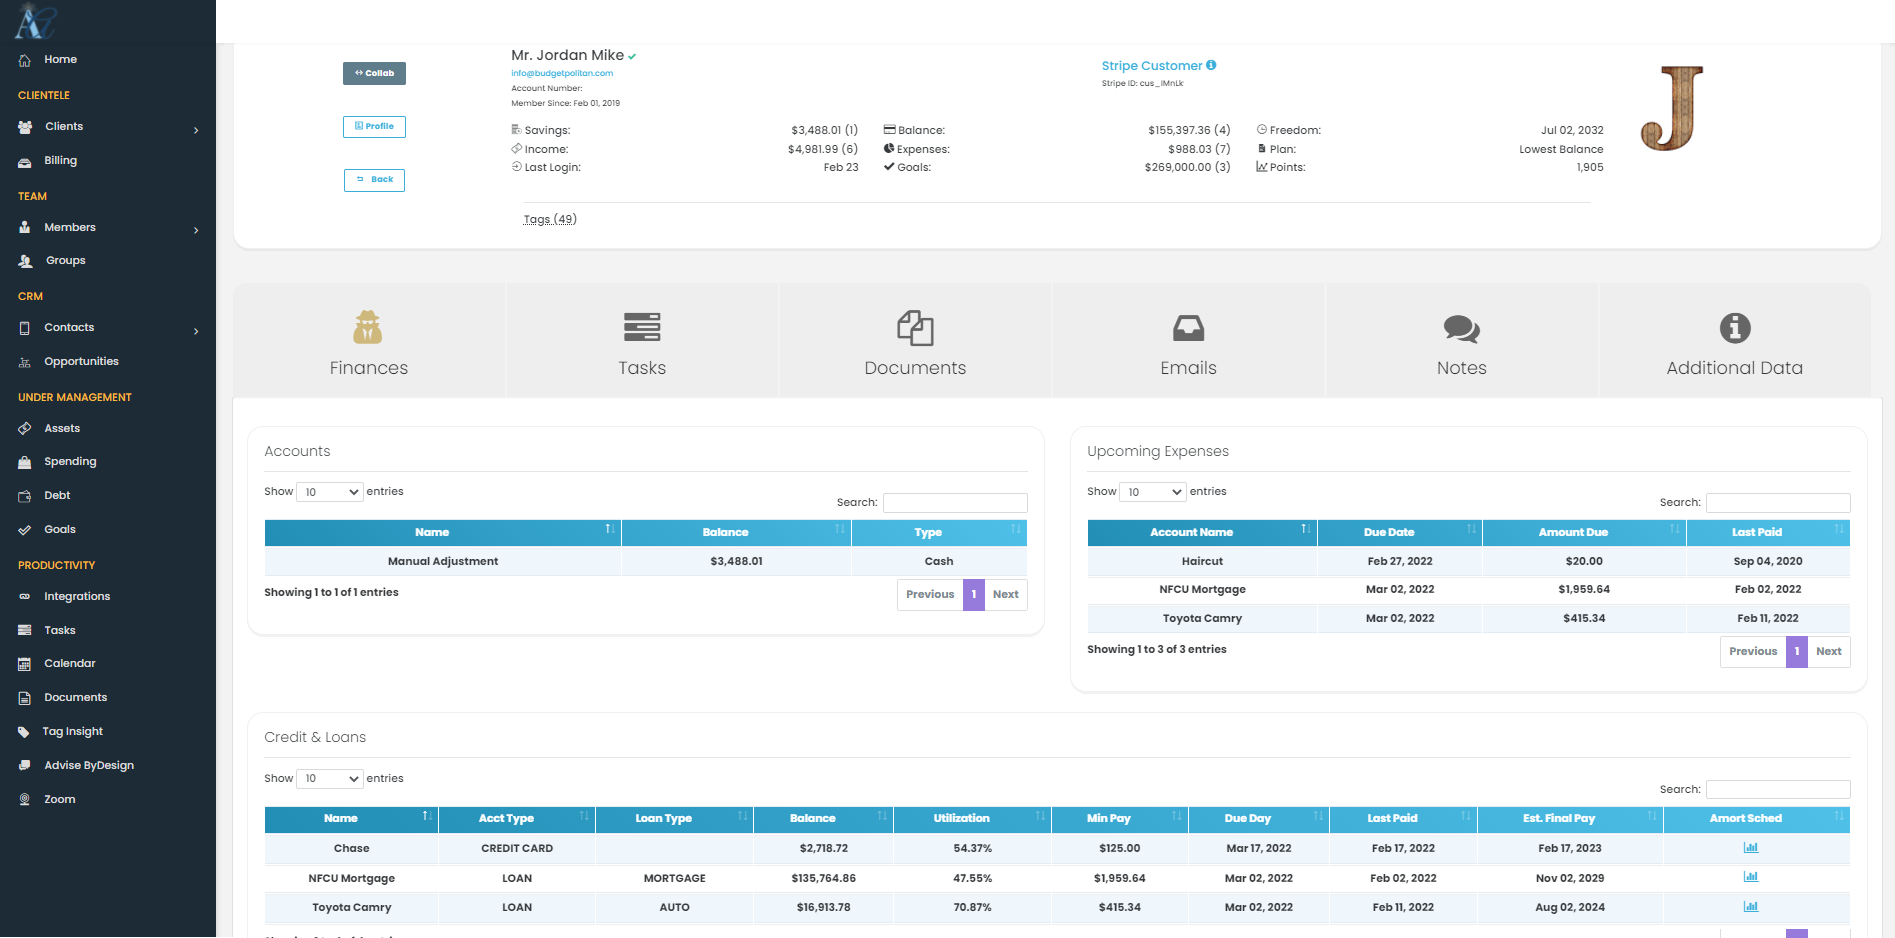Switch to the Emails tab
1895x938 pixels.
[x=1188, y=340]
